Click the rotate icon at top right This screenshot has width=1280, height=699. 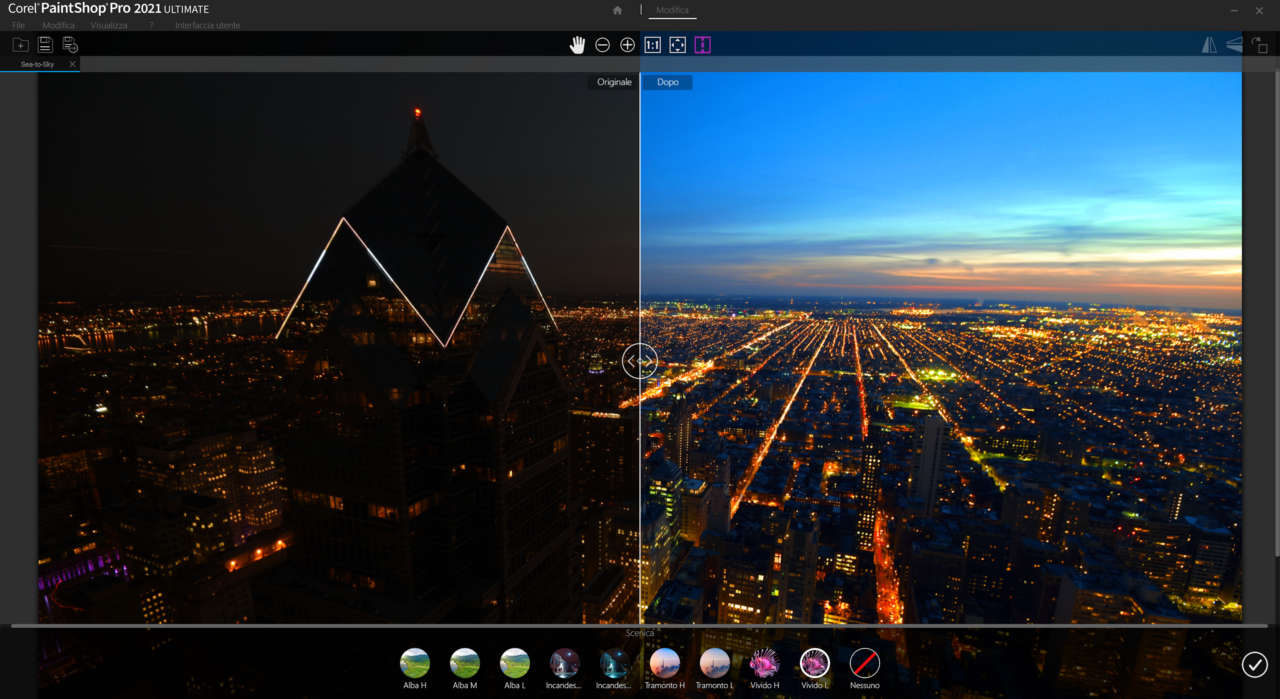1259,45
